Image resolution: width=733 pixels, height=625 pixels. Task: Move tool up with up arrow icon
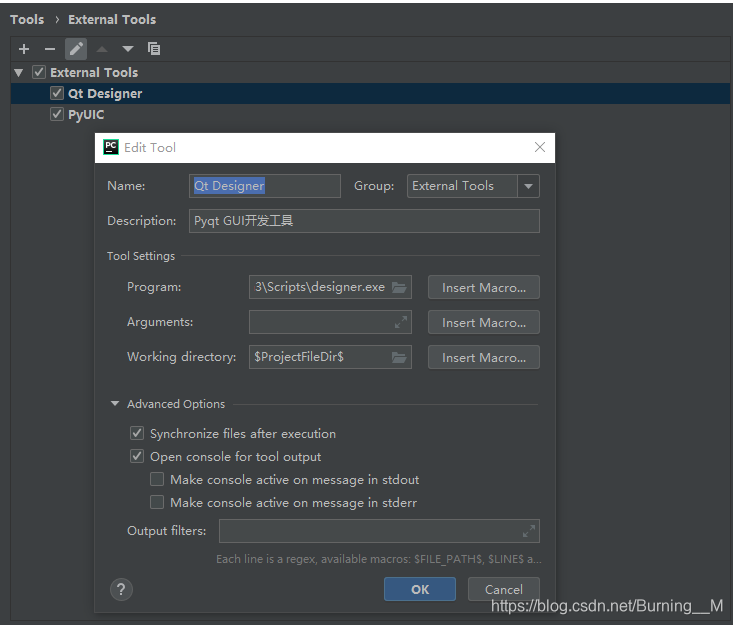(102, 49)
